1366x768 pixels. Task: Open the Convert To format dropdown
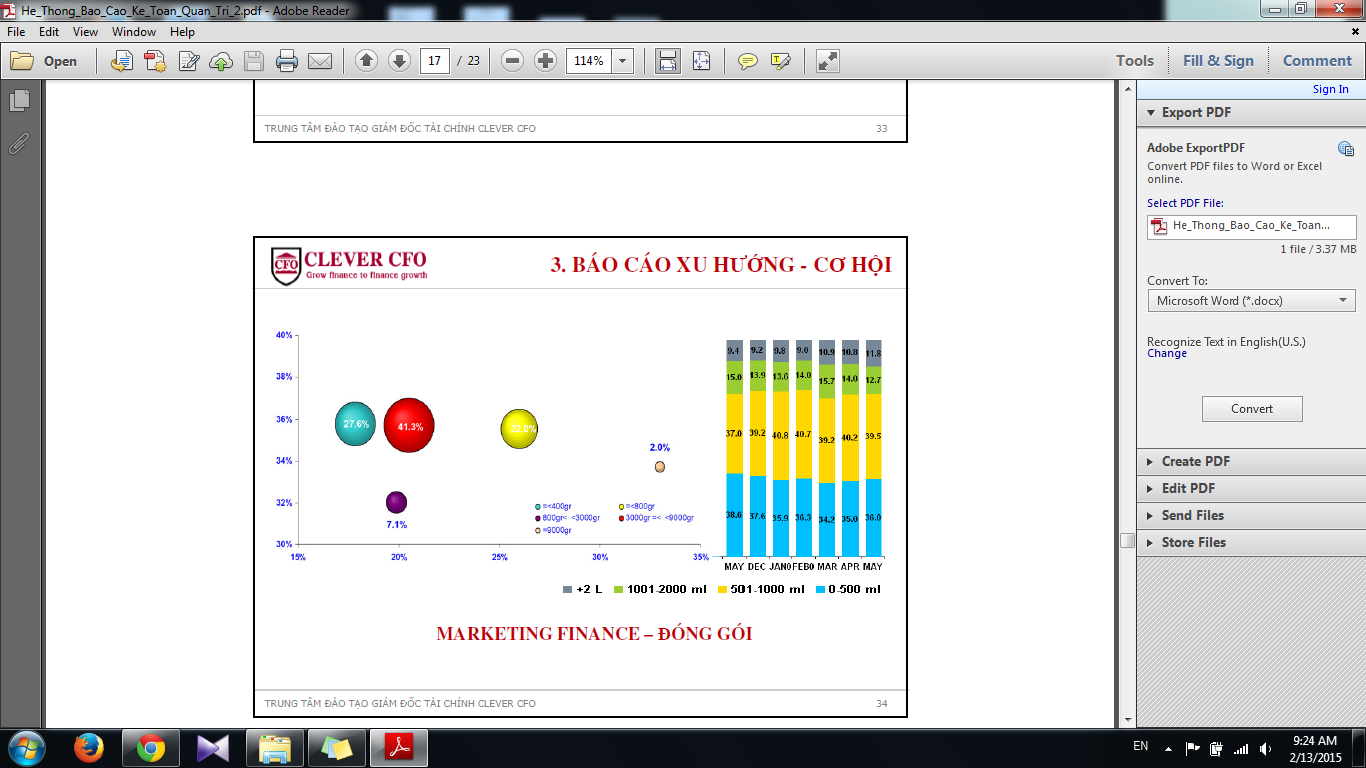[x=1251, y=301]
